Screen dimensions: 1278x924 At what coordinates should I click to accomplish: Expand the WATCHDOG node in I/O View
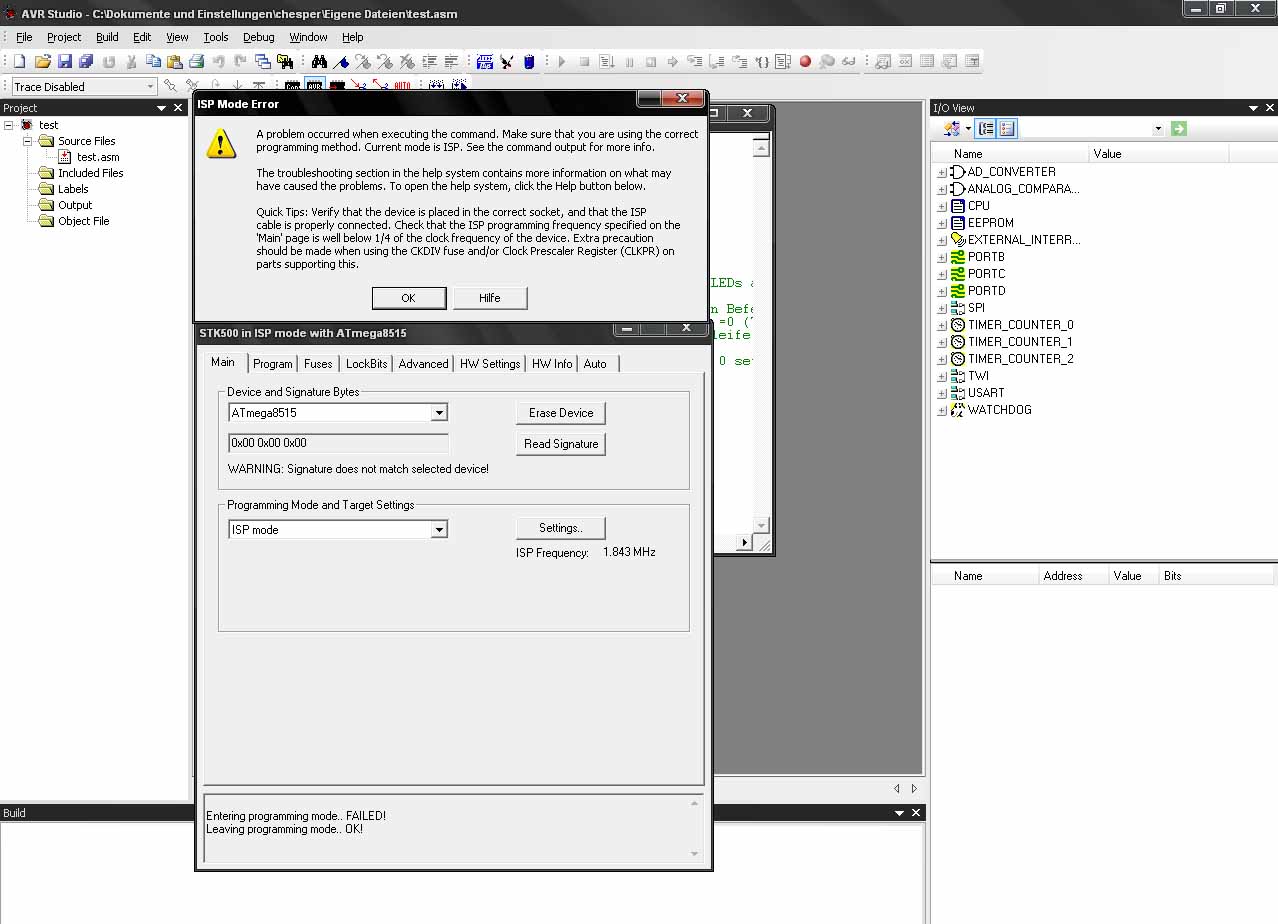click(x=942, y=410)
